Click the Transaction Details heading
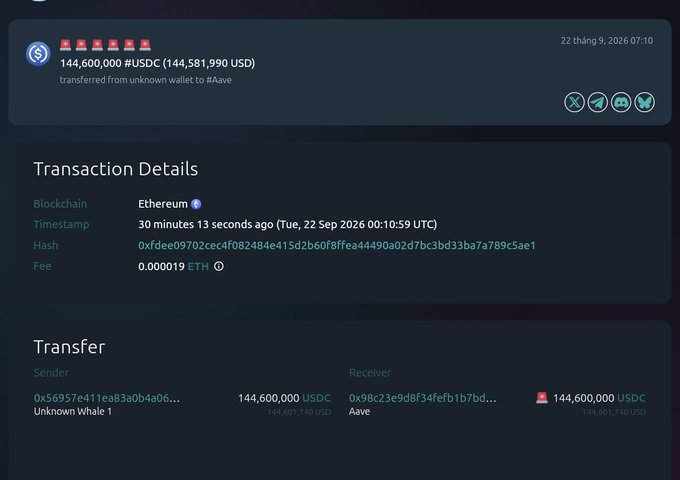The height and width of the screenshot is (480, 680). [116, 169]
